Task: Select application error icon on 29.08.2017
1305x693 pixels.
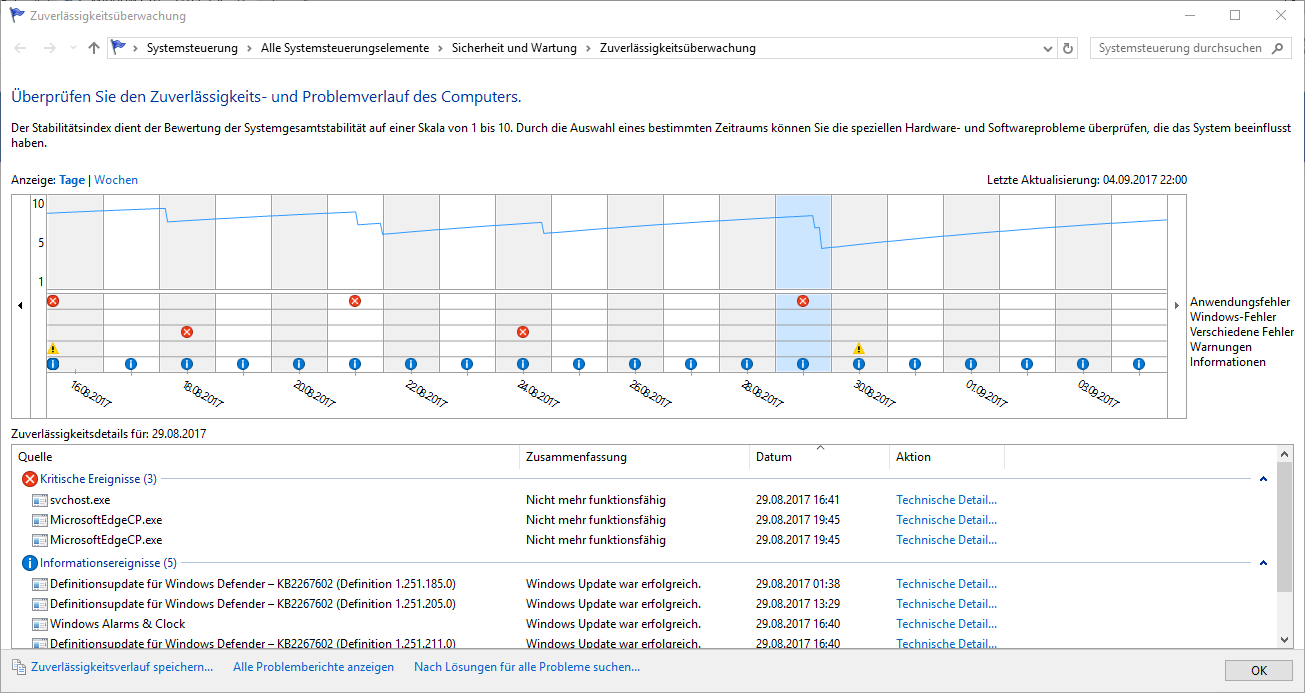Action: (x=803, y=301)
